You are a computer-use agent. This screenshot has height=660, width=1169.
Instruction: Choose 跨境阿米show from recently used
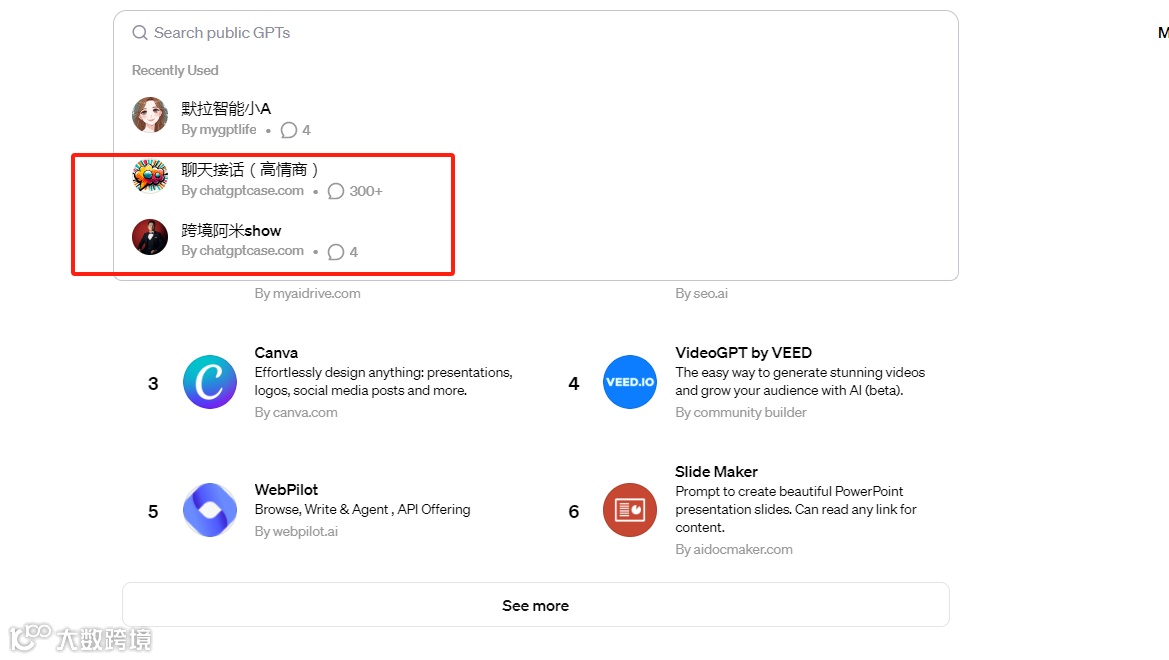coord(231,230)
